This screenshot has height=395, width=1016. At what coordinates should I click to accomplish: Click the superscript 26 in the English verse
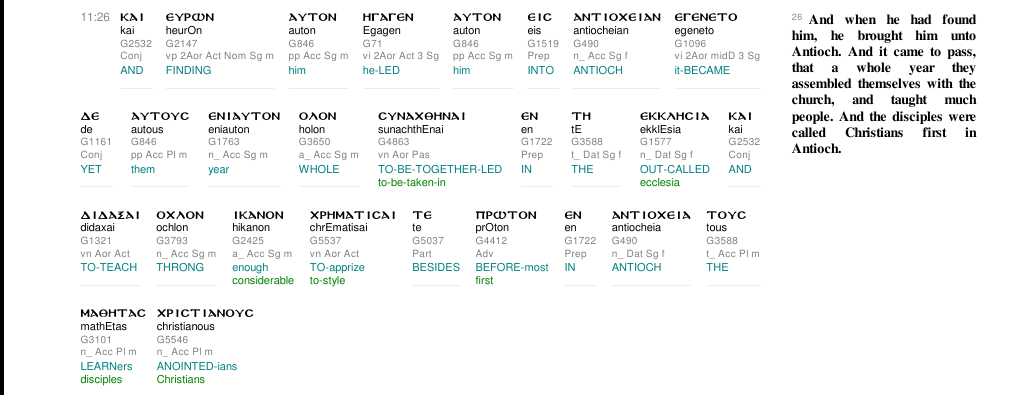point(797,17)
